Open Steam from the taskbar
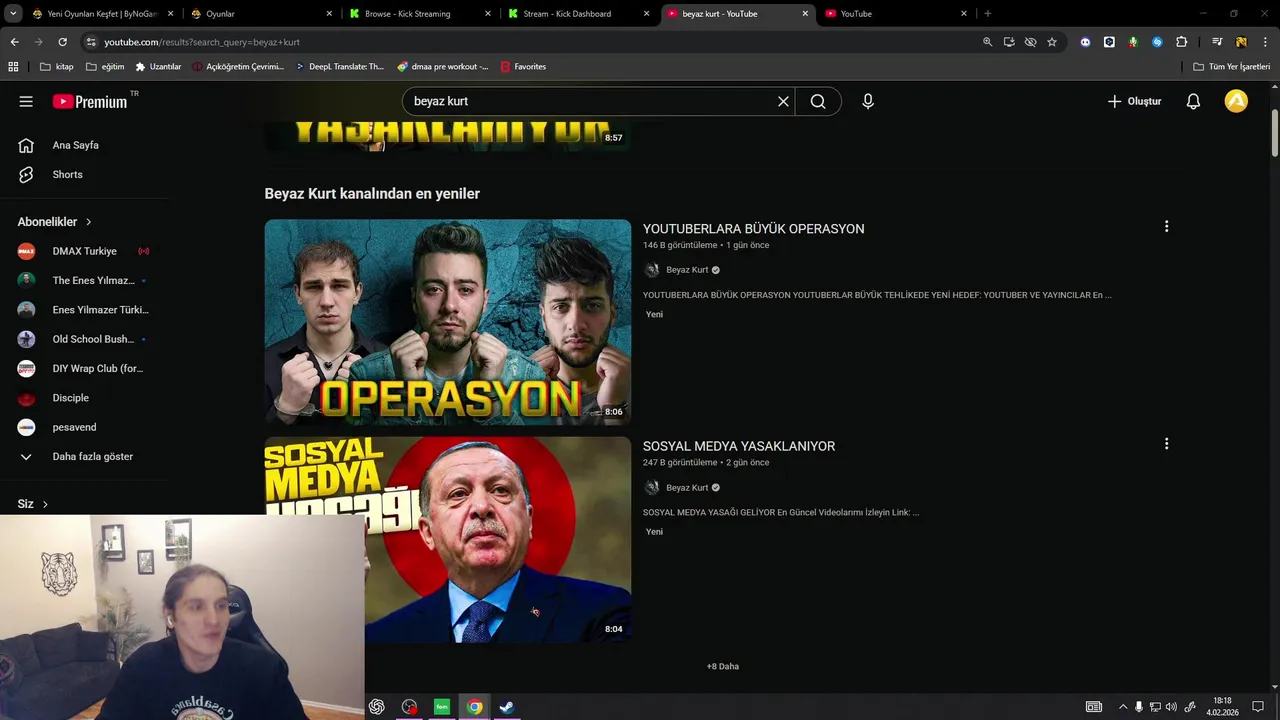Image resolution: width=1280 pixels, height=720 pixels. [x=507, y=707]
